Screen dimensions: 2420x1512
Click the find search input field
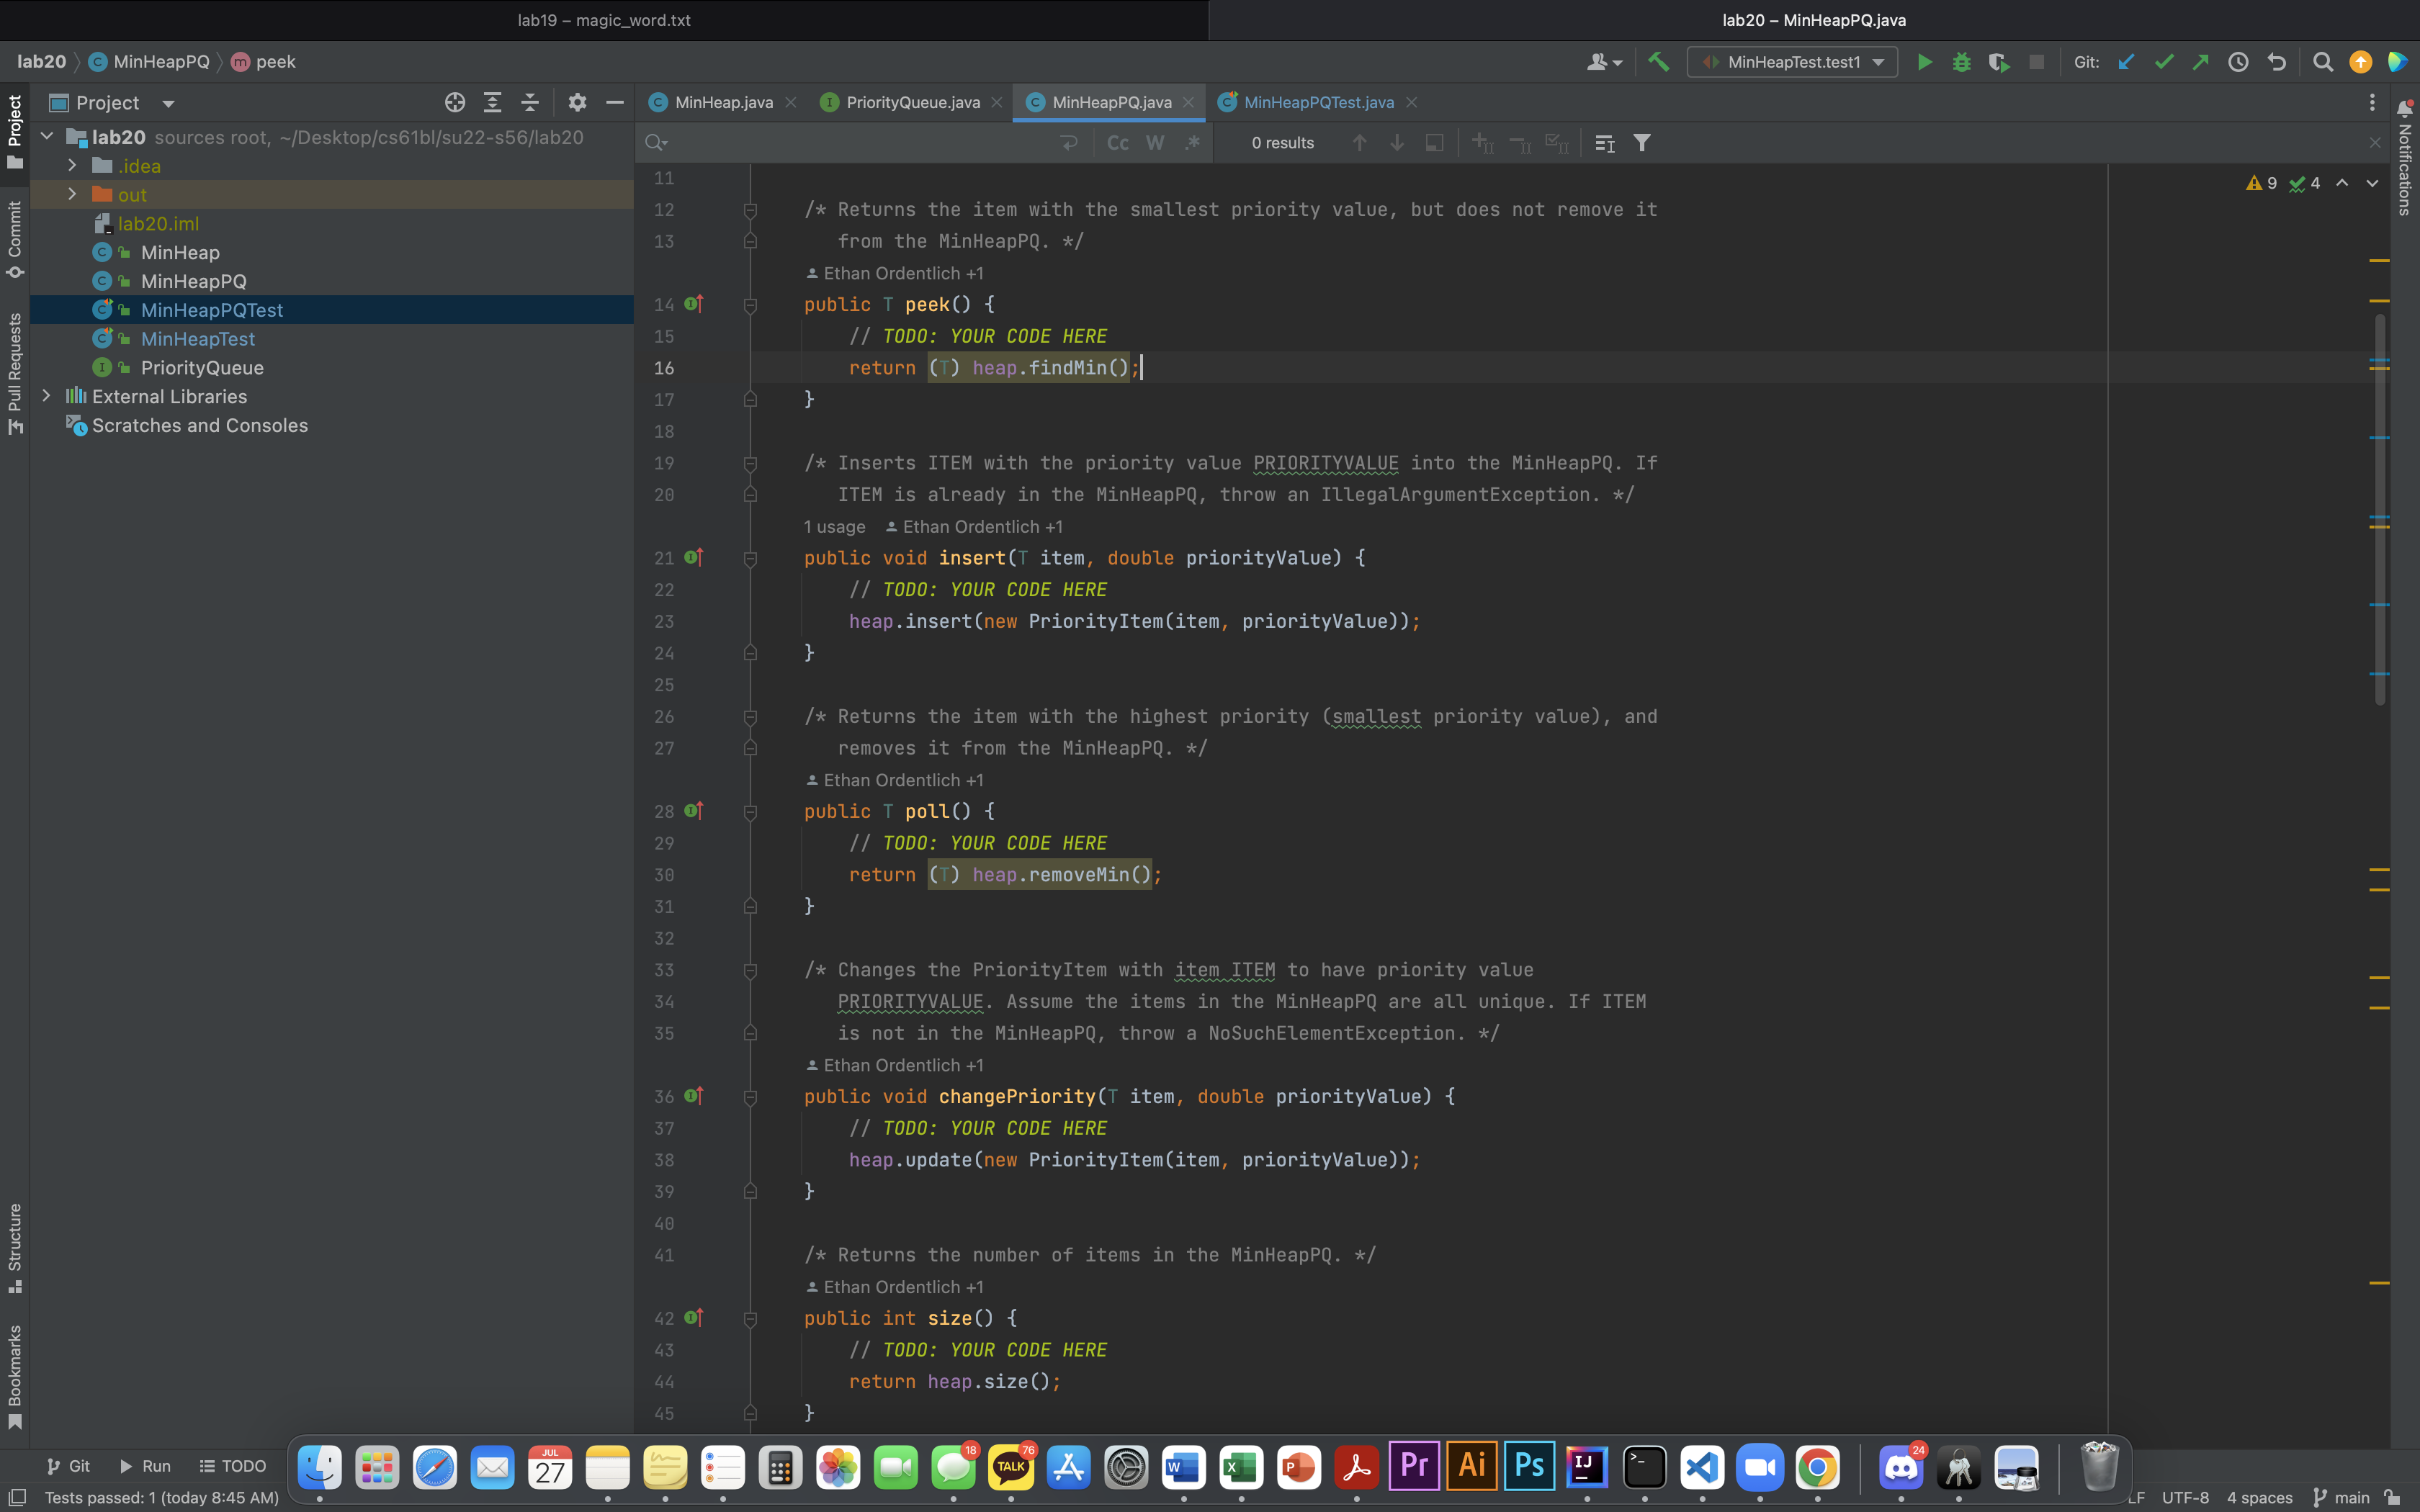click(x=860, y=143)
